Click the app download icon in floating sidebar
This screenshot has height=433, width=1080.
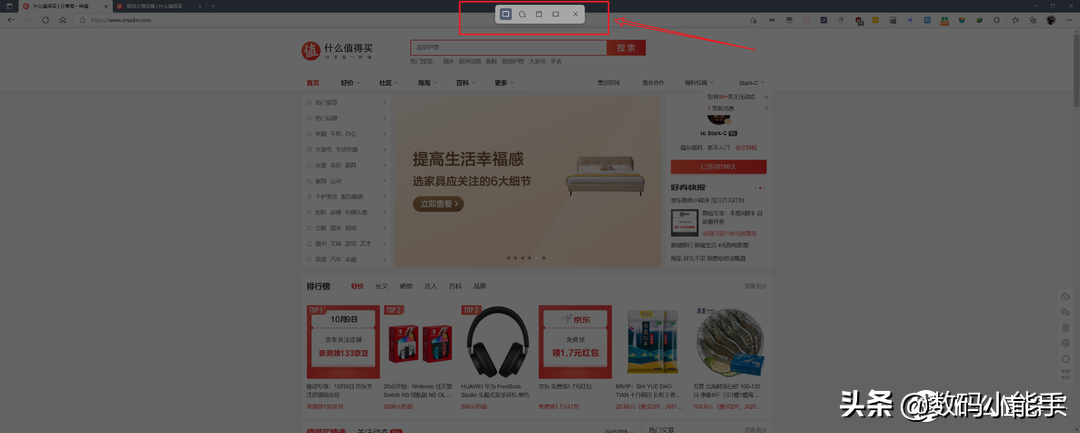tap(1066, 327)
